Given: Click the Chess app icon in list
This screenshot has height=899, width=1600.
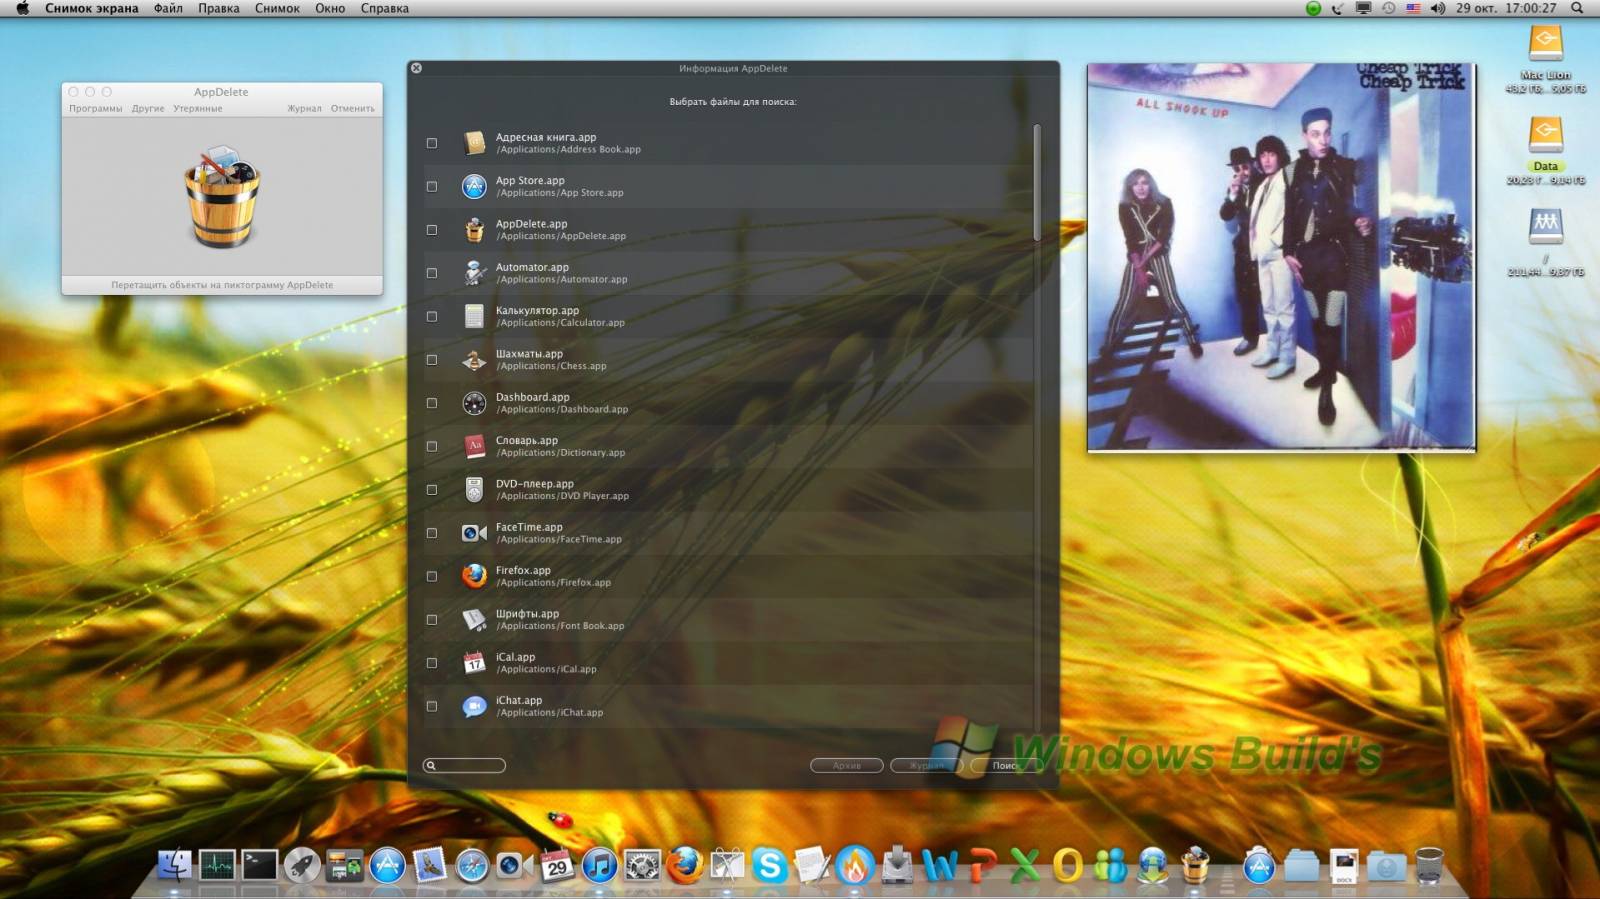Looking at the screenshot, I should tap(474, 360).
